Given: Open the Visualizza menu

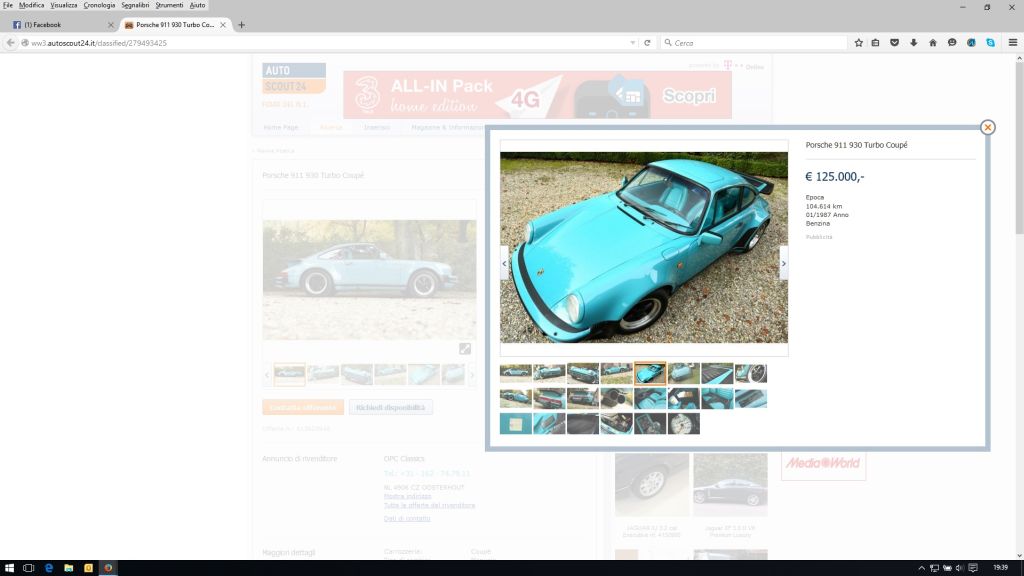Looking at the screenshot, I should 64,5.
